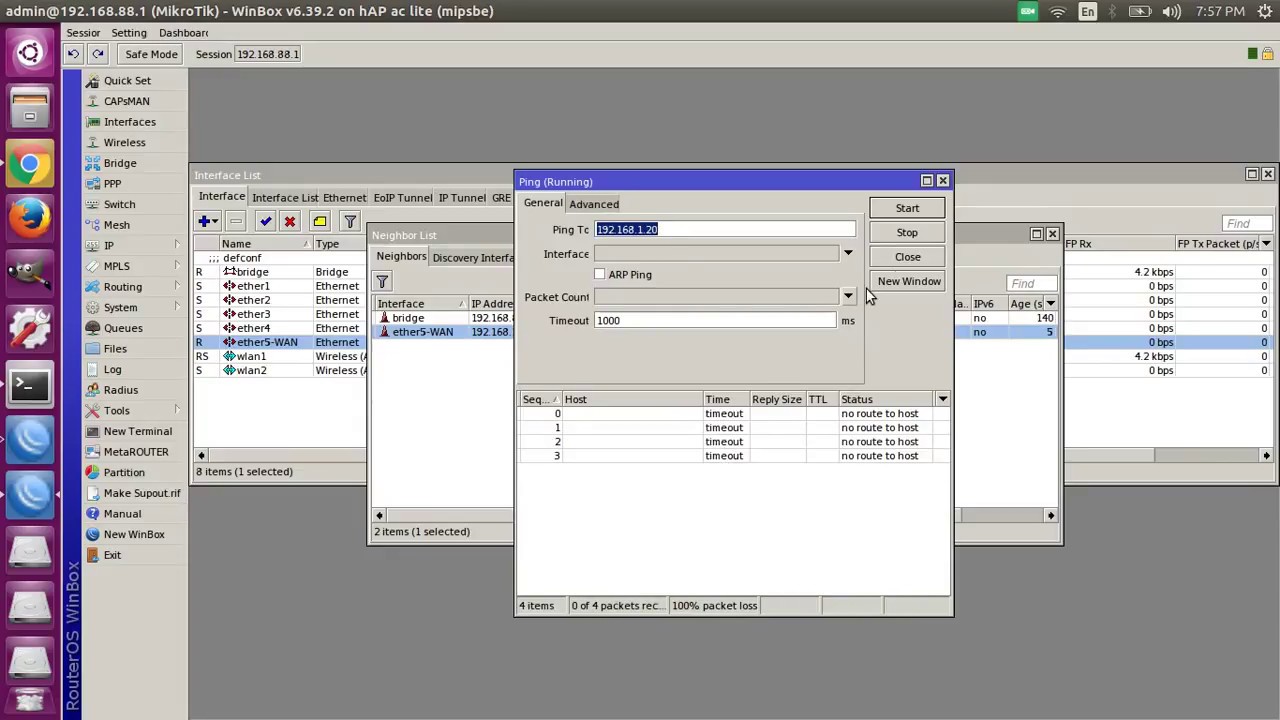Open Partition menu
This screenshot has height=720, width=1280.
point(124,472)
